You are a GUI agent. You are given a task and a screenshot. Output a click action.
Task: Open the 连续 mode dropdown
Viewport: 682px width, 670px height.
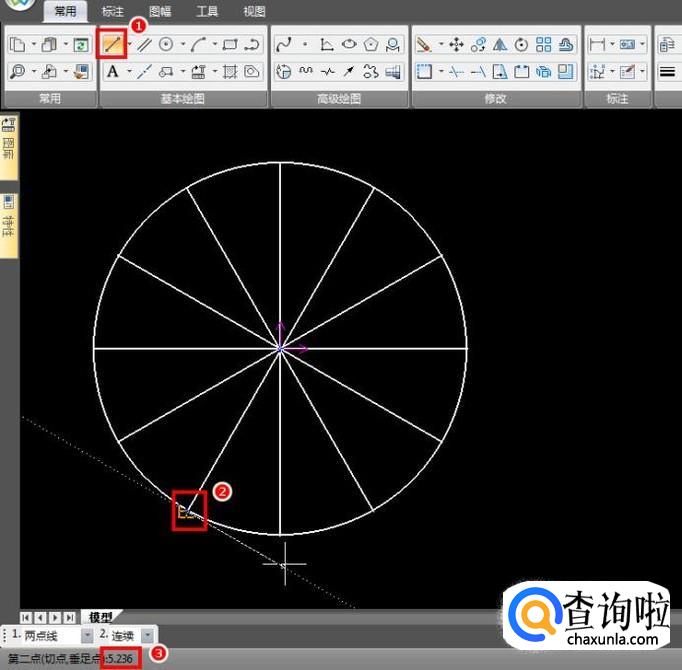click(148, 635)
